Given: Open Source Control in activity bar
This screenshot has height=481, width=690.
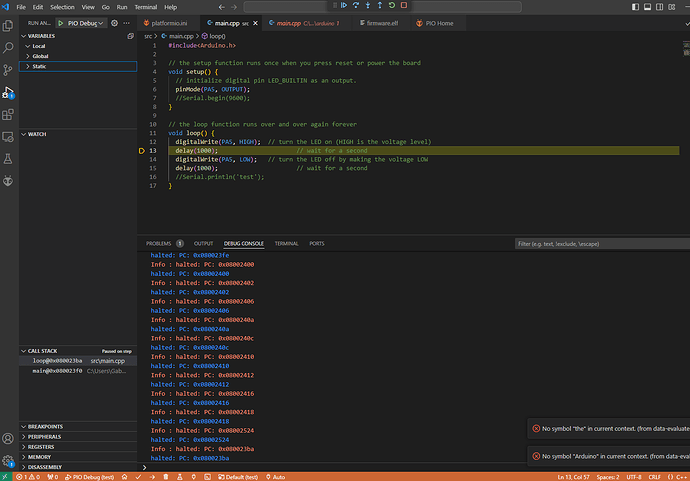Looking at the screenshot, I should click(x=8, y=69).
